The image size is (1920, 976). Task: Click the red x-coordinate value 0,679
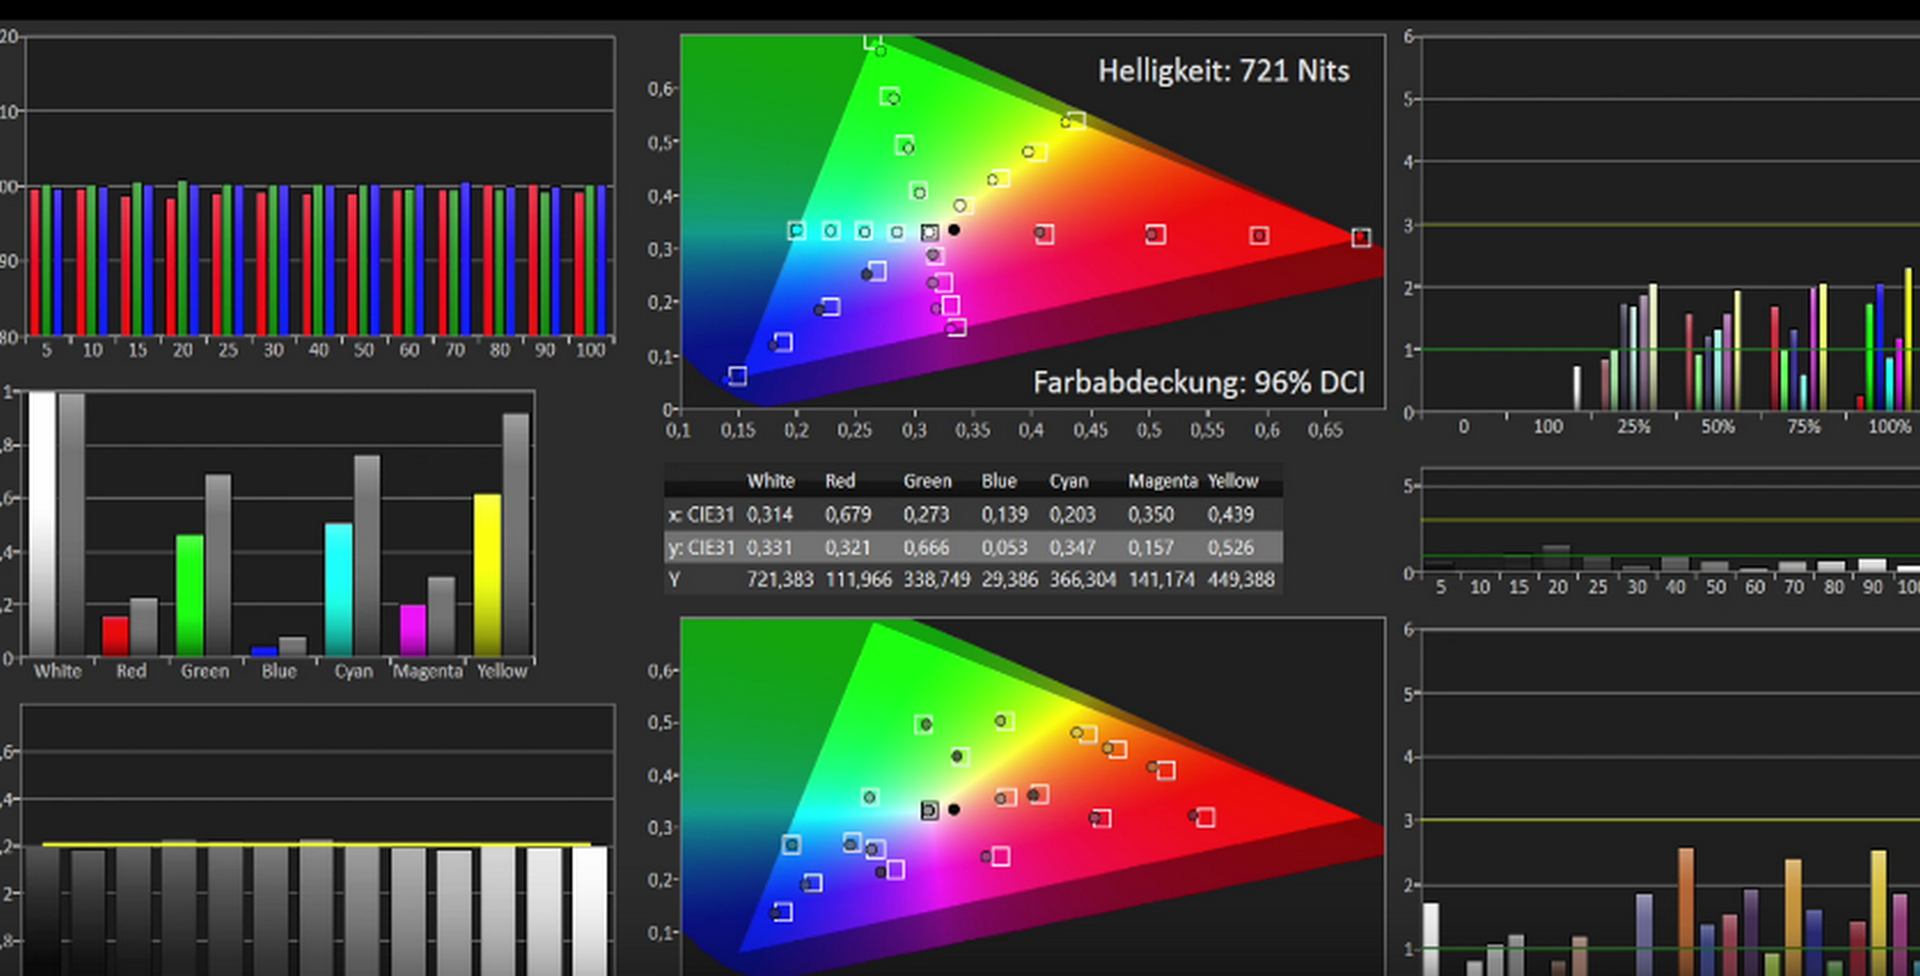tap(847, 514)
